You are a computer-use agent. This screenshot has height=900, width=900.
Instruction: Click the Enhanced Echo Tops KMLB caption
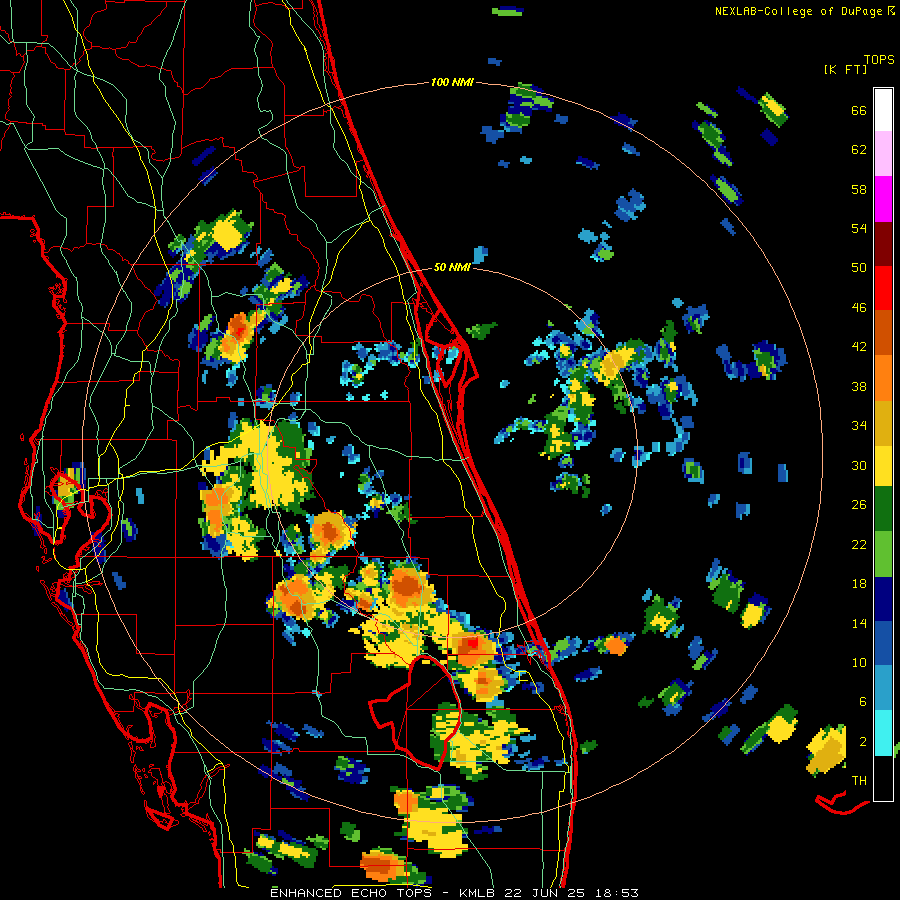[x=454, y=893]
